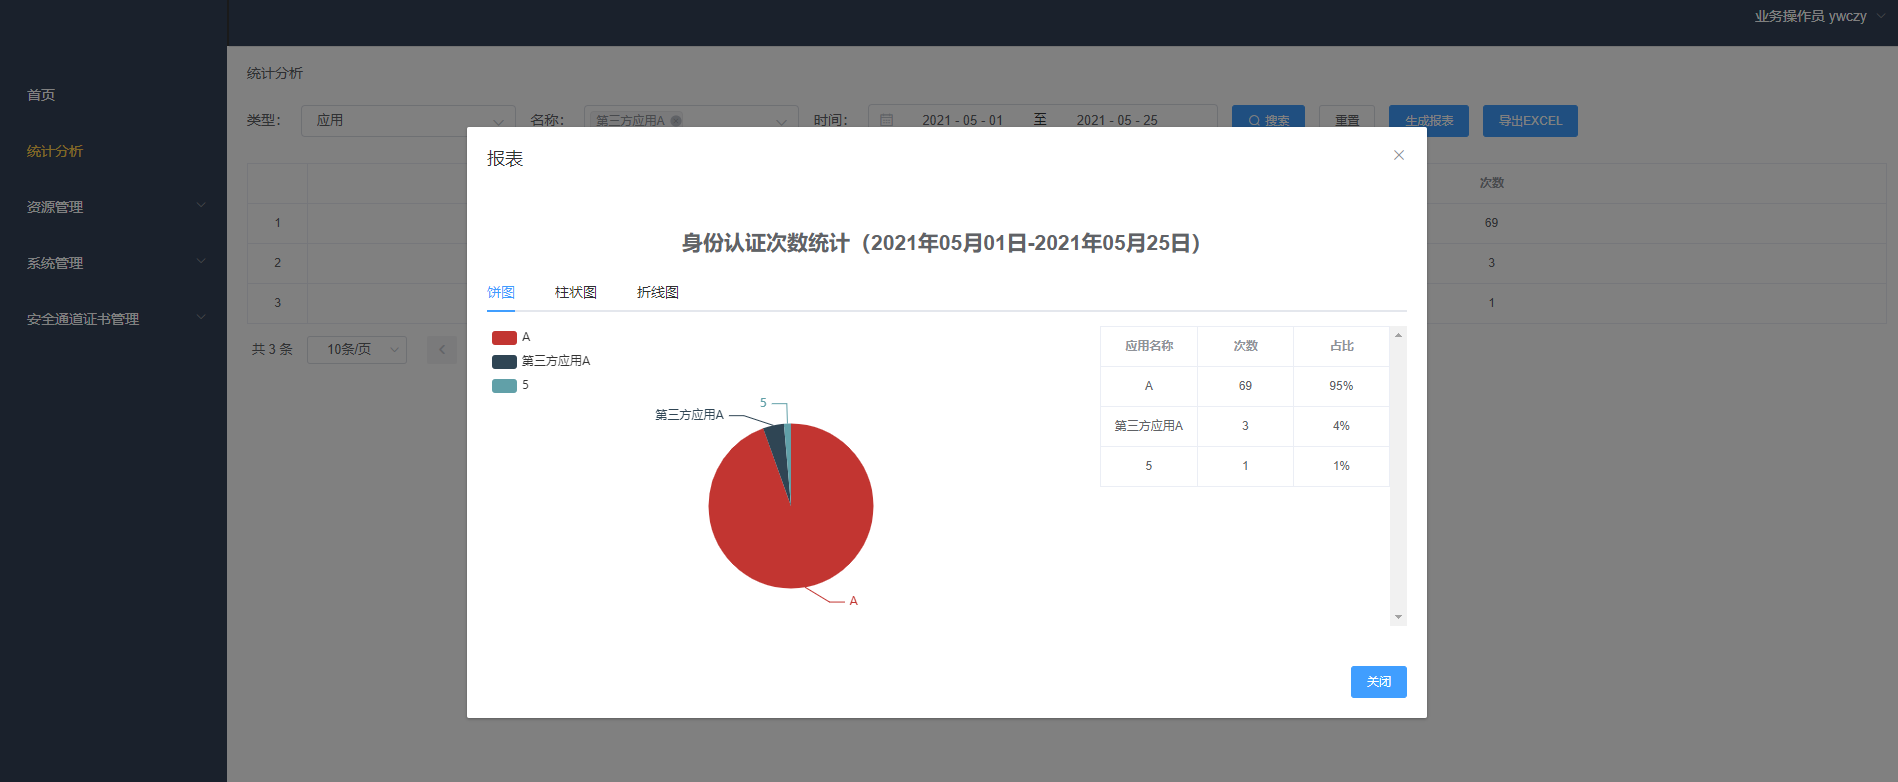The height and width of the screenshot is (782, 1898).
Task: Open 首页 in the sidebar
Action: 41,95
